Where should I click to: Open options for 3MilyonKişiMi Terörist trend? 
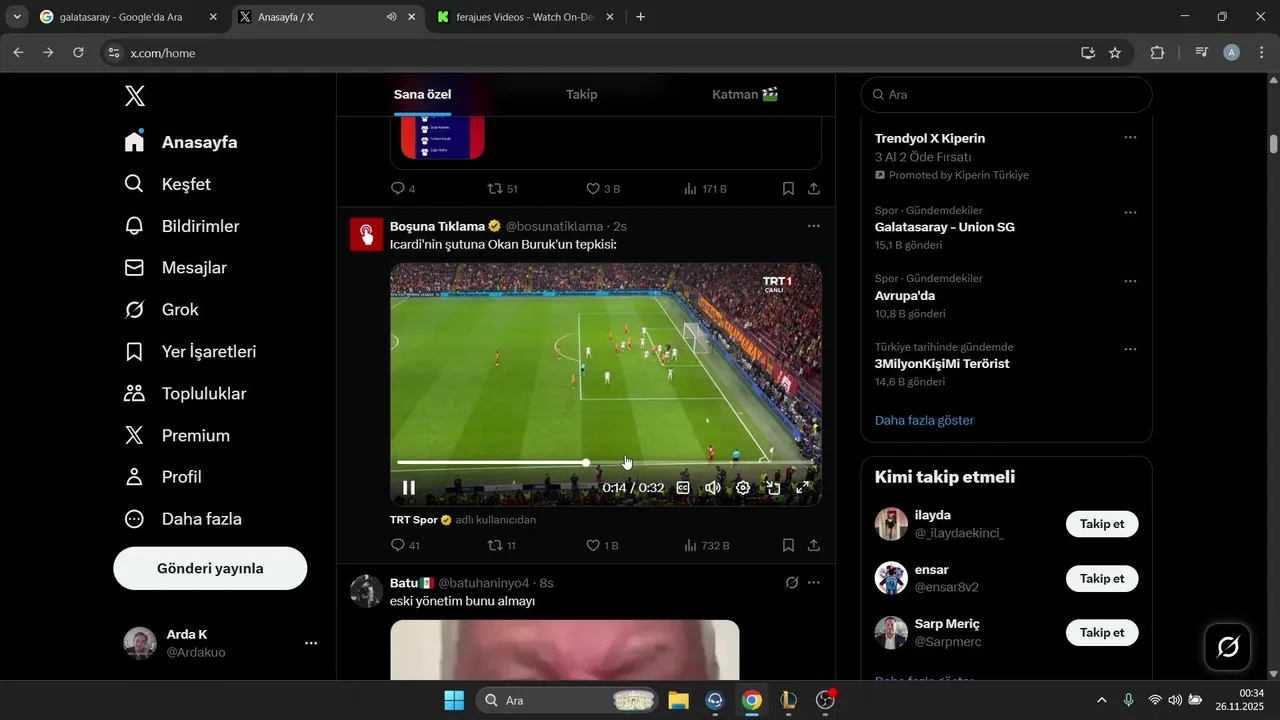point(1130,350)
